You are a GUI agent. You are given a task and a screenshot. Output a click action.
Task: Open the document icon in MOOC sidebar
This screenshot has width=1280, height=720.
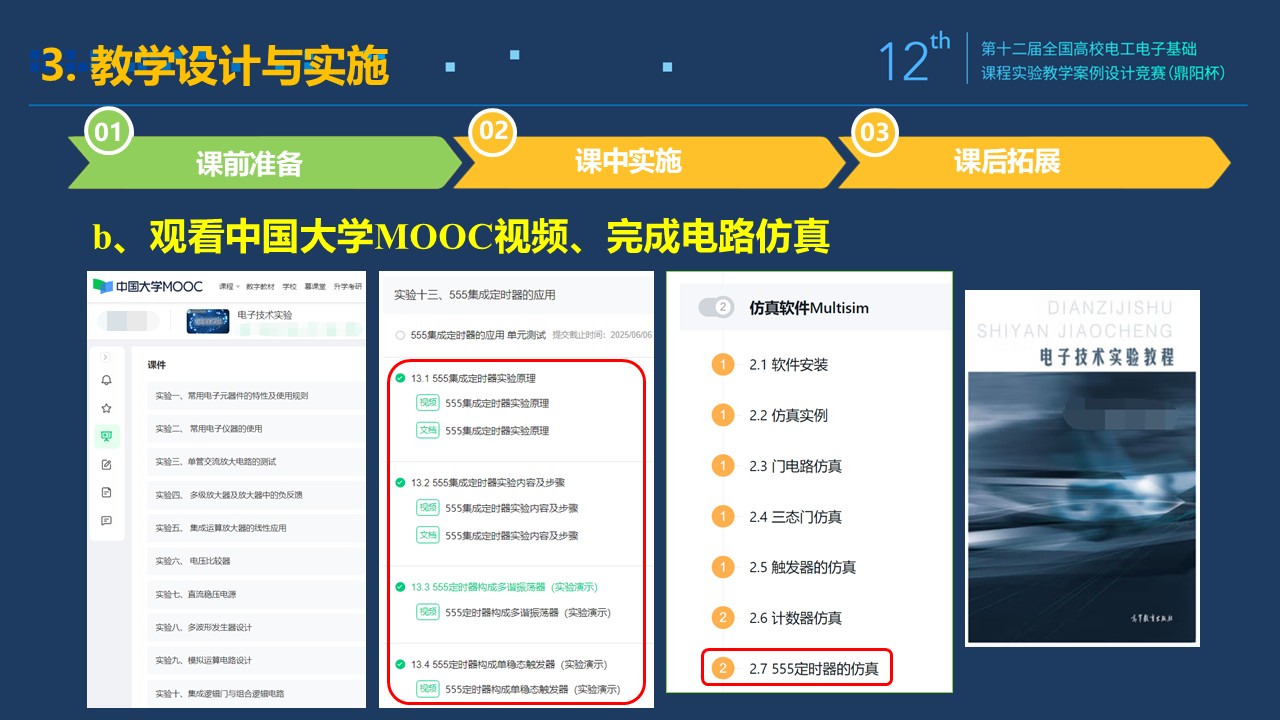coord(106,492)
